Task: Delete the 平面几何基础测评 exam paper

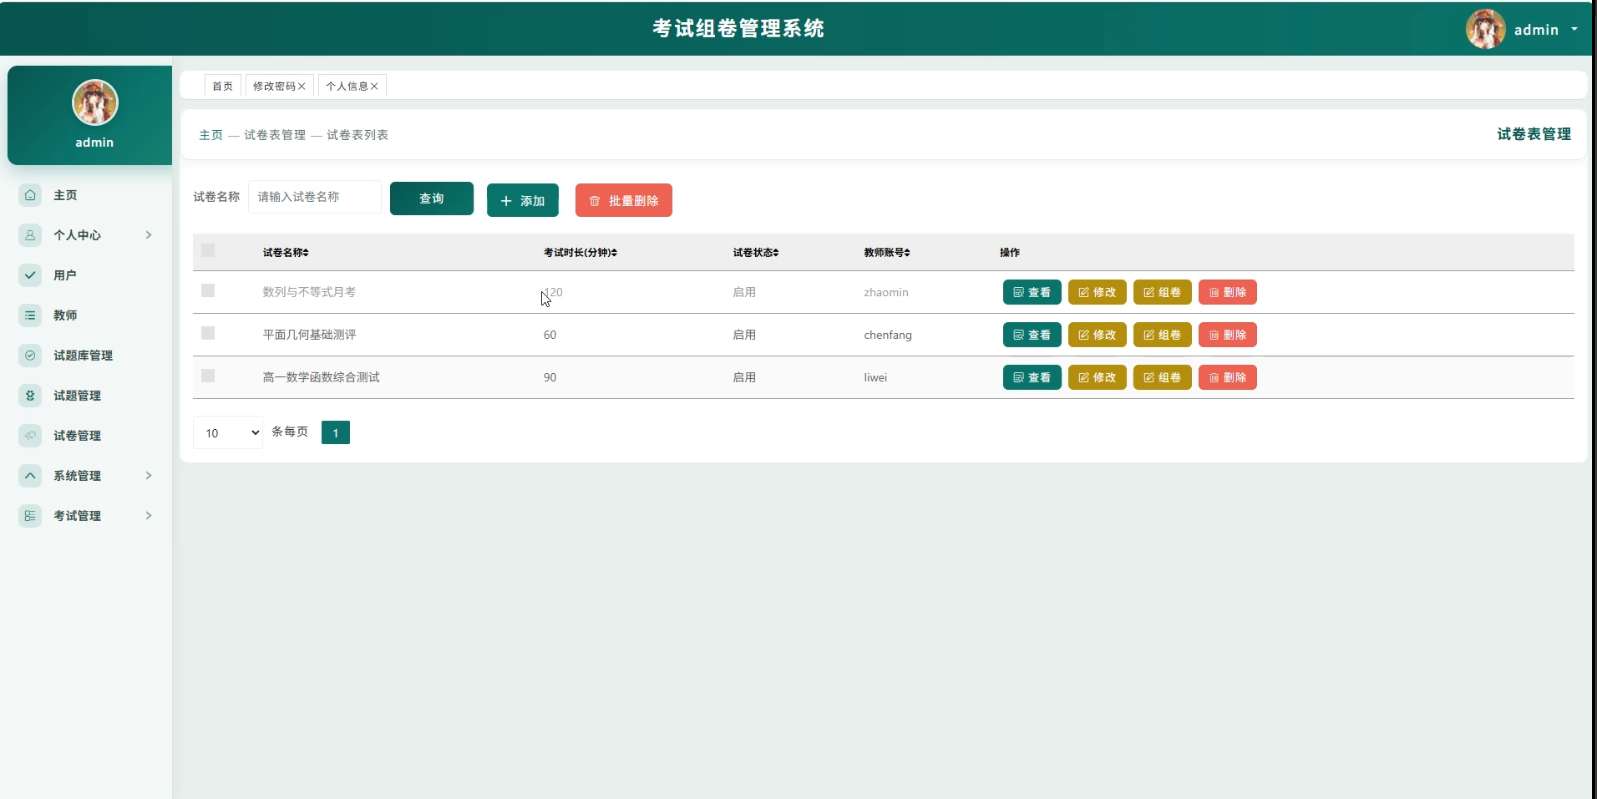Action: click(1227, 334)
